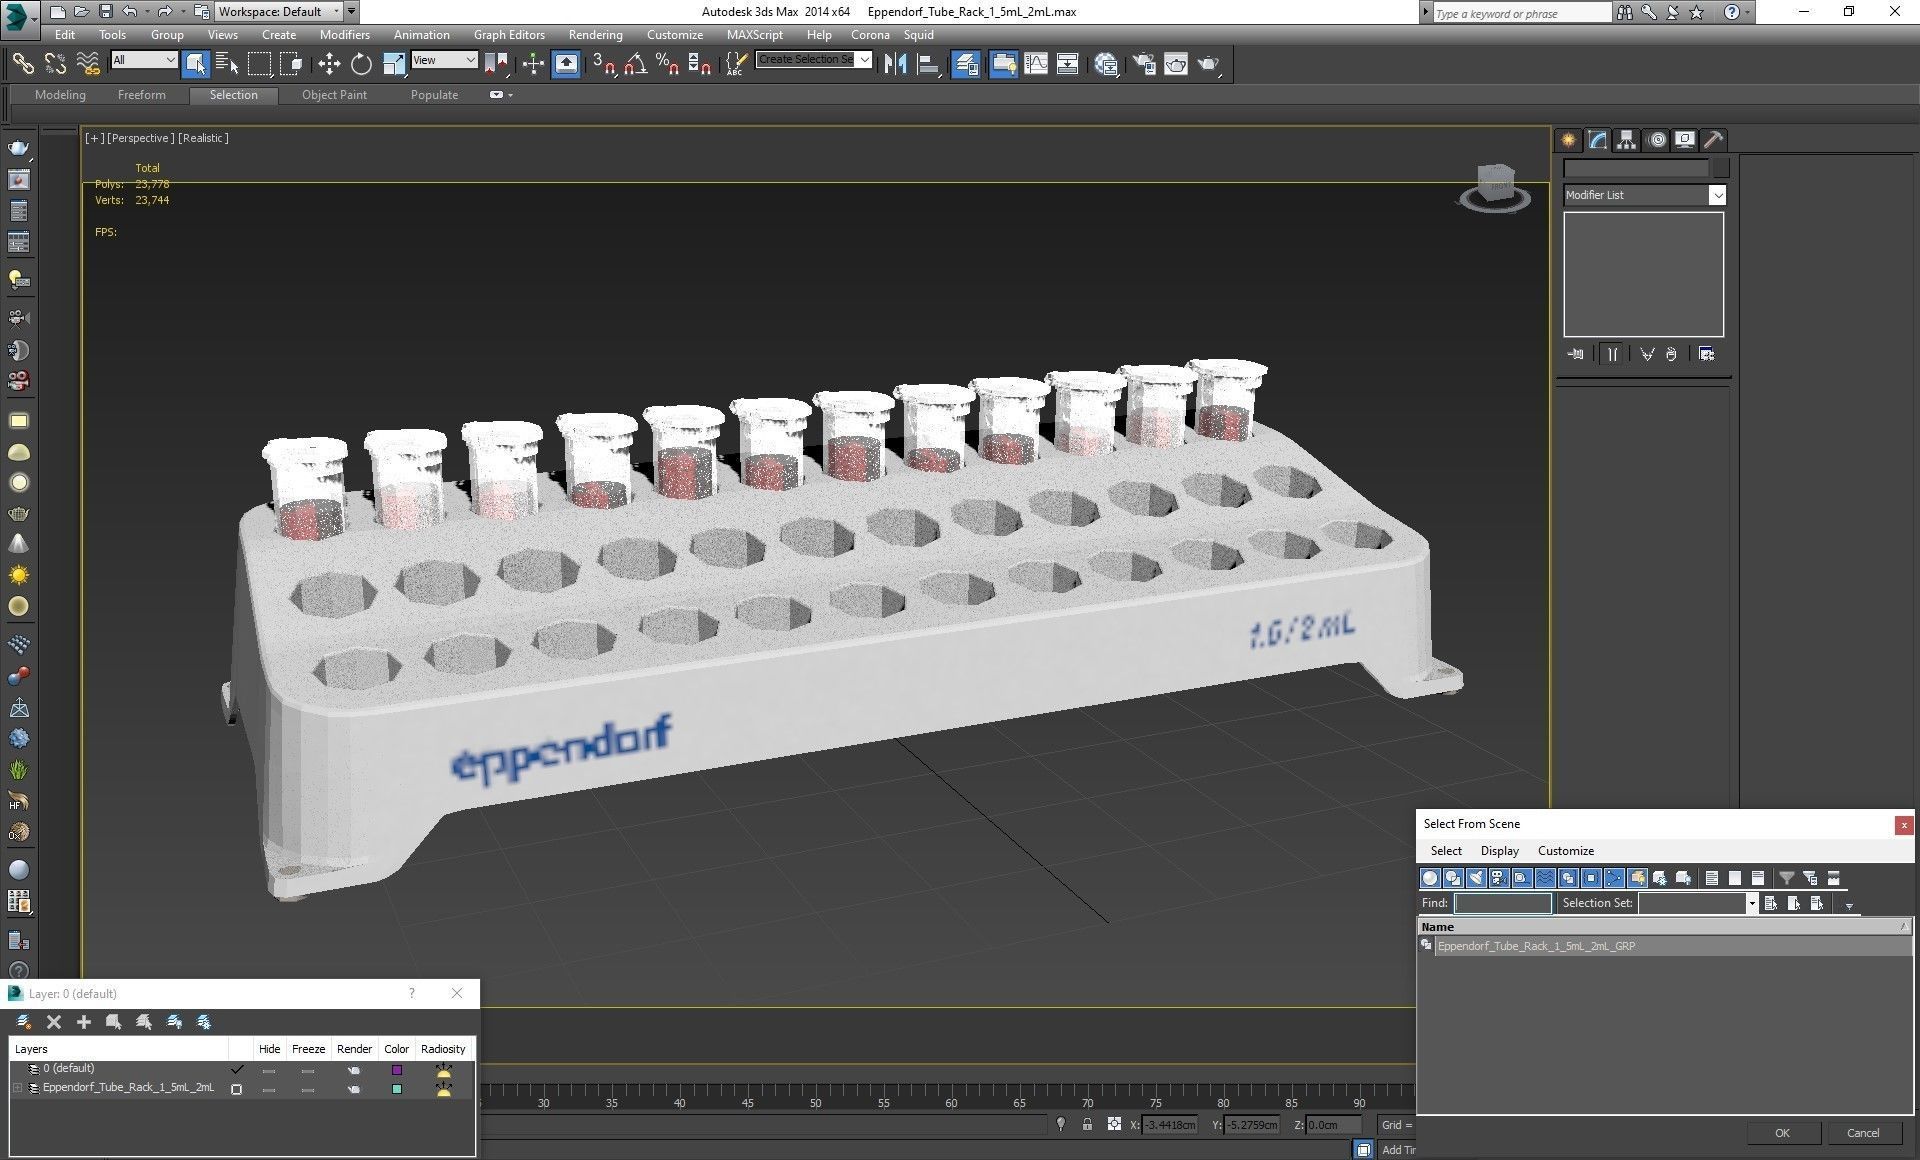This screenshot has width=1920, height=1160.
Task: Click the Unlink Selection tool
Action: coord(55,64)
